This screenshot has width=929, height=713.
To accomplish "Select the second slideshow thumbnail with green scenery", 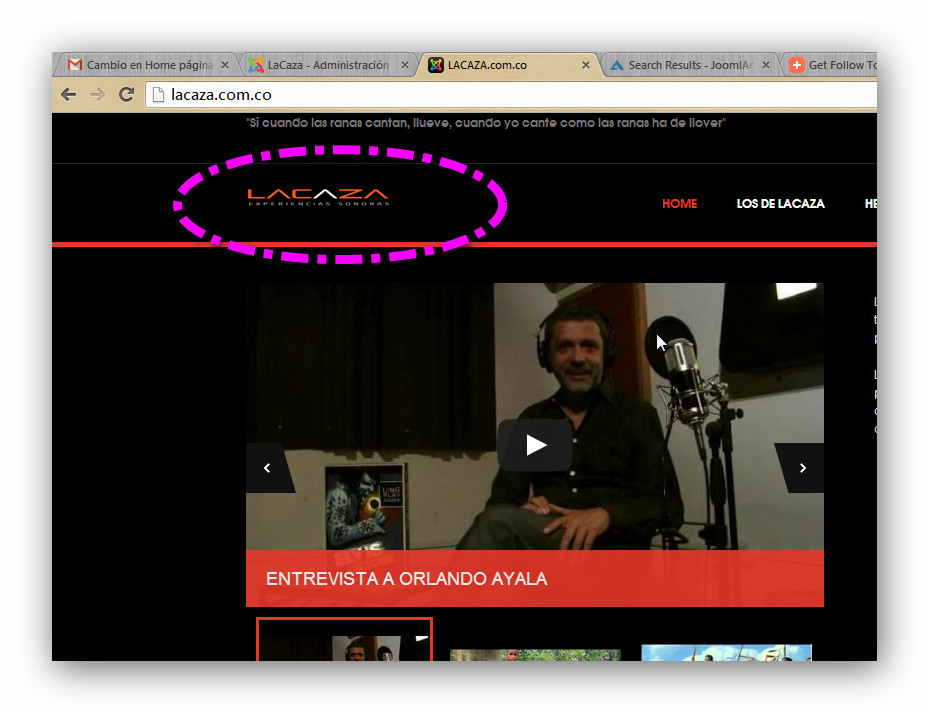I will point(535,655).
